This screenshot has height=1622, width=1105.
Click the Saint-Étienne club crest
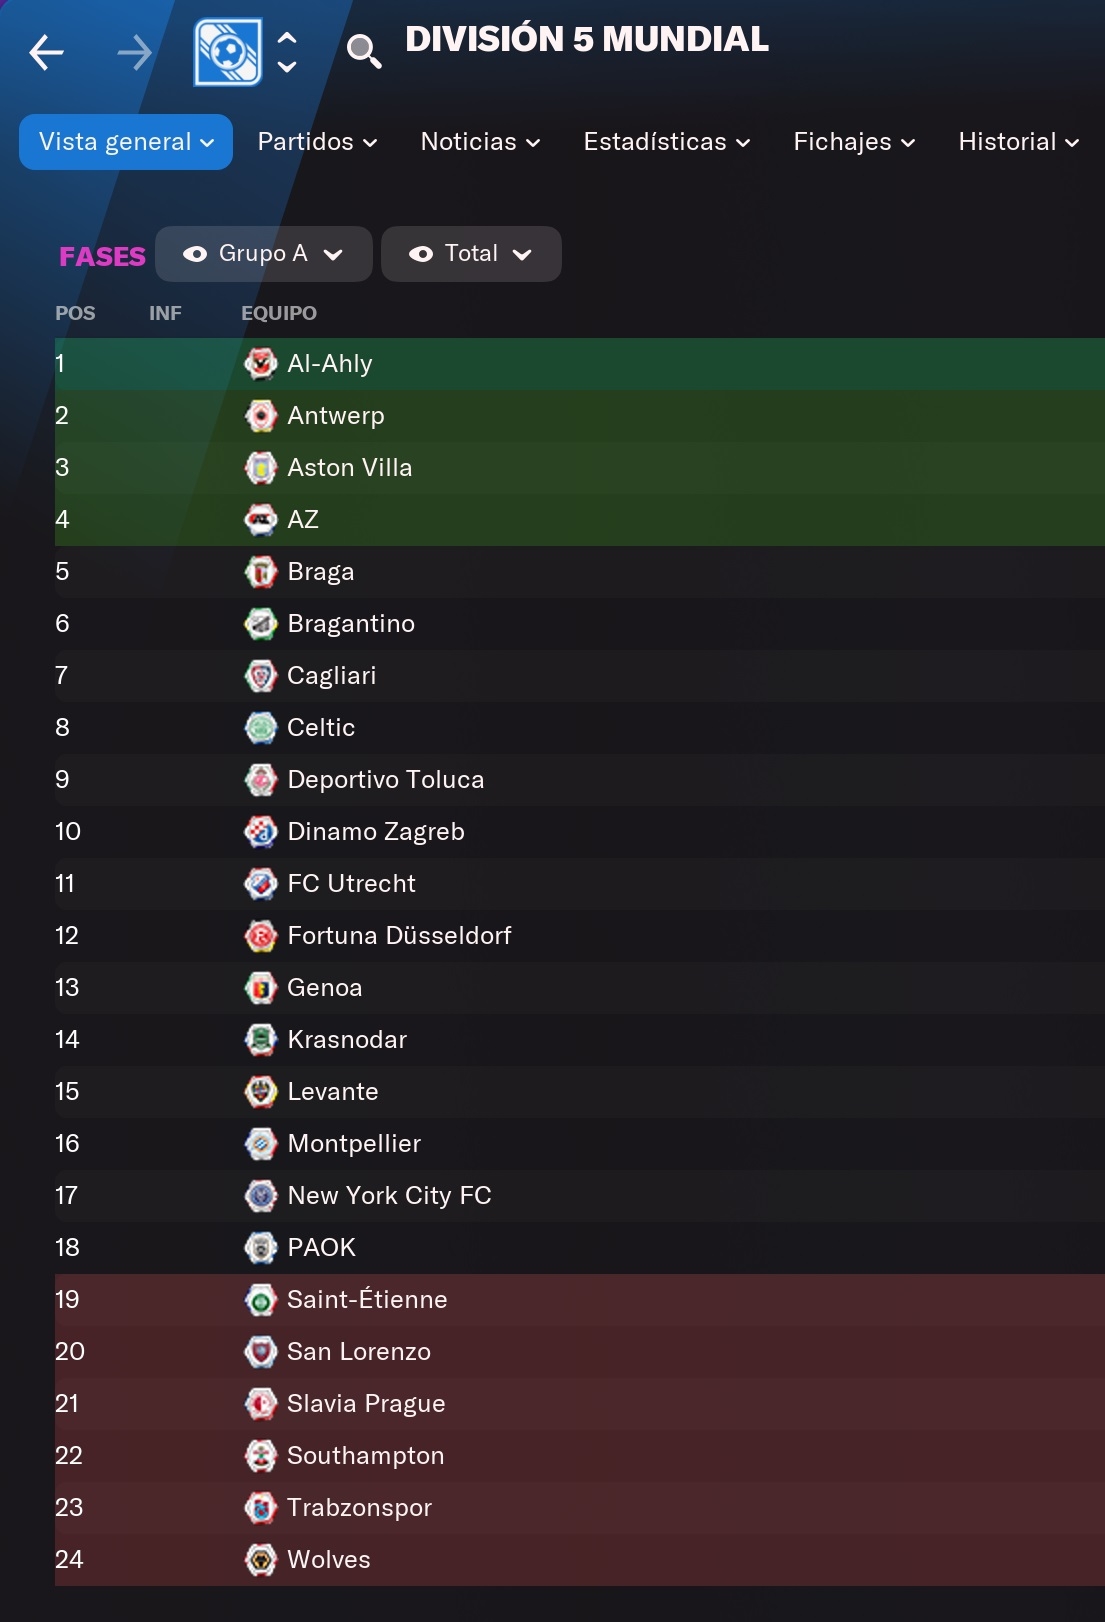pyautogui.click(x=261, y=1300)
